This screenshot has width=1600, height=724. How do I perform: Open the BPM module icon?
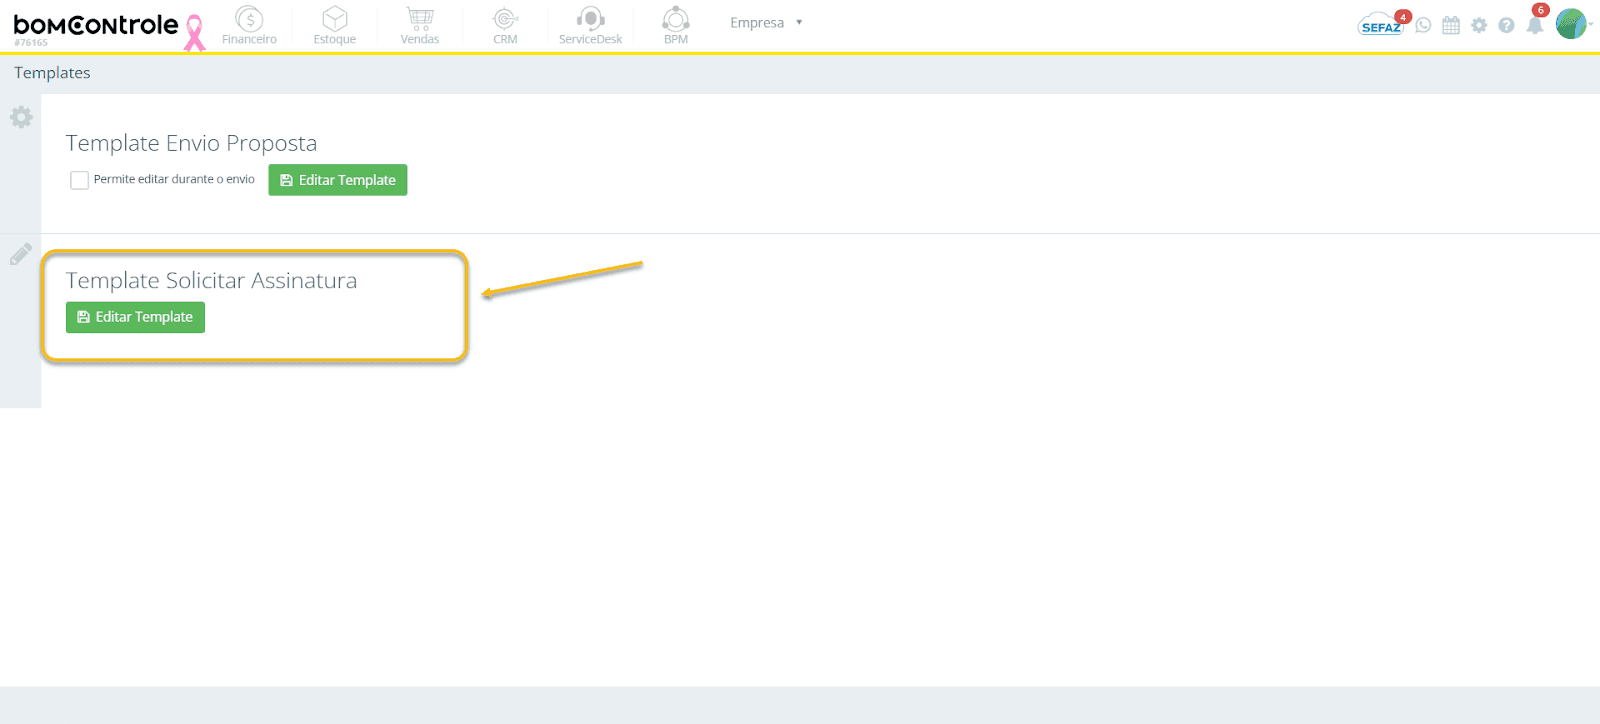(x=676, y=19)
